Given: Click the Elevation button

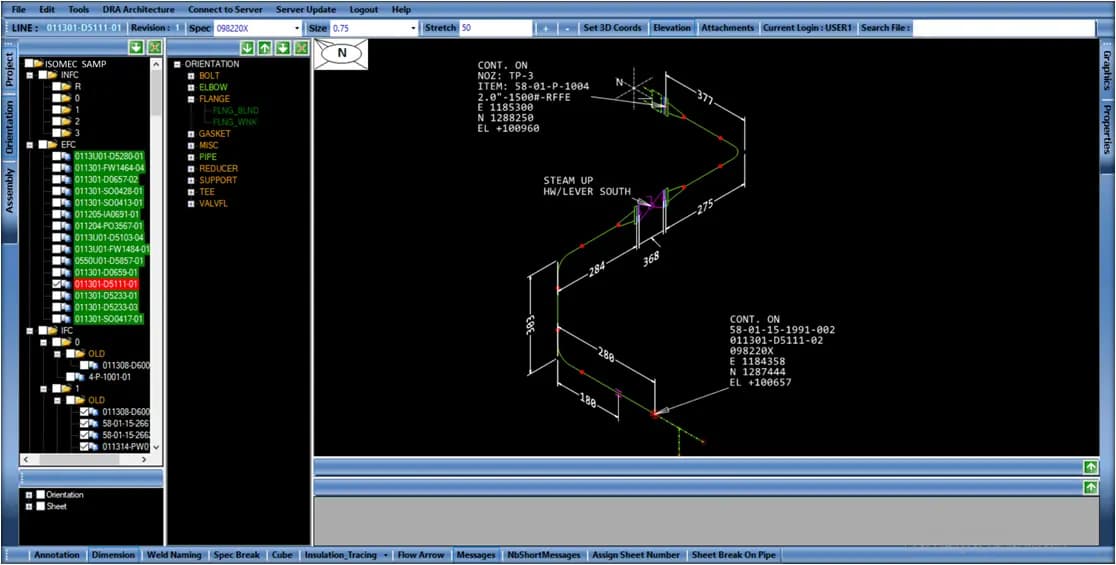Looking at the screenshot, I should point(672,28).
